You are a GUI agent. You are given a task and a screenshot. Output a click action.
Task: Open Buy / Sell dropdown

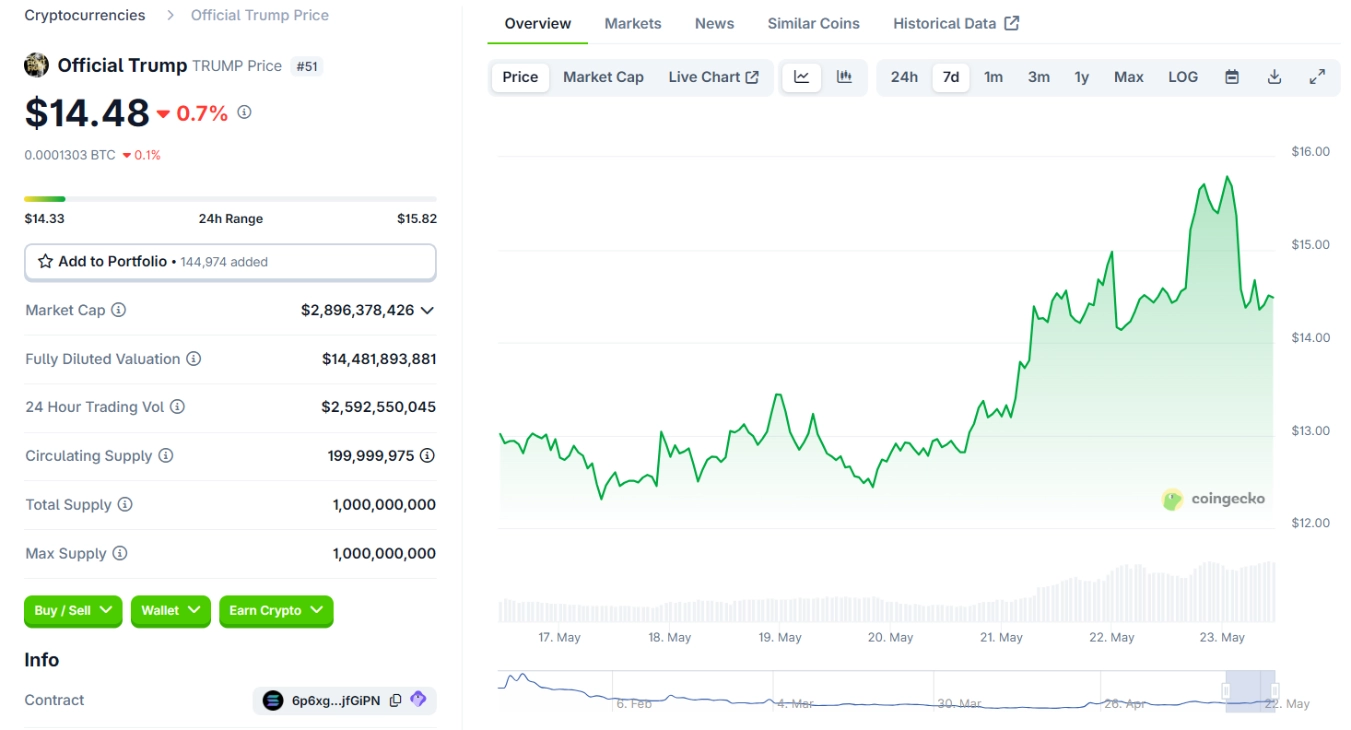coord(73,611)
